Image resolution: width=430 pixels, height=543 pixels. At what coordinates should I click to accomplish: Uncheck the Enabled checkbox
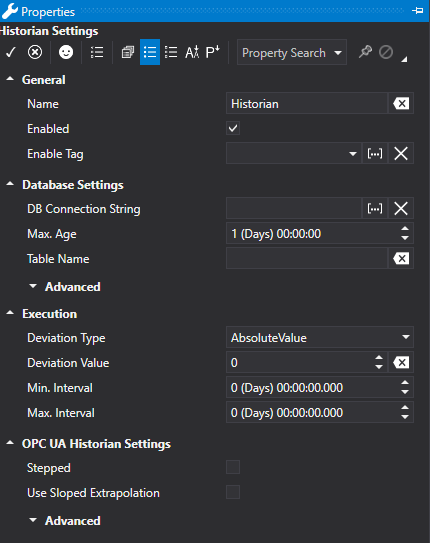point(233,128)
